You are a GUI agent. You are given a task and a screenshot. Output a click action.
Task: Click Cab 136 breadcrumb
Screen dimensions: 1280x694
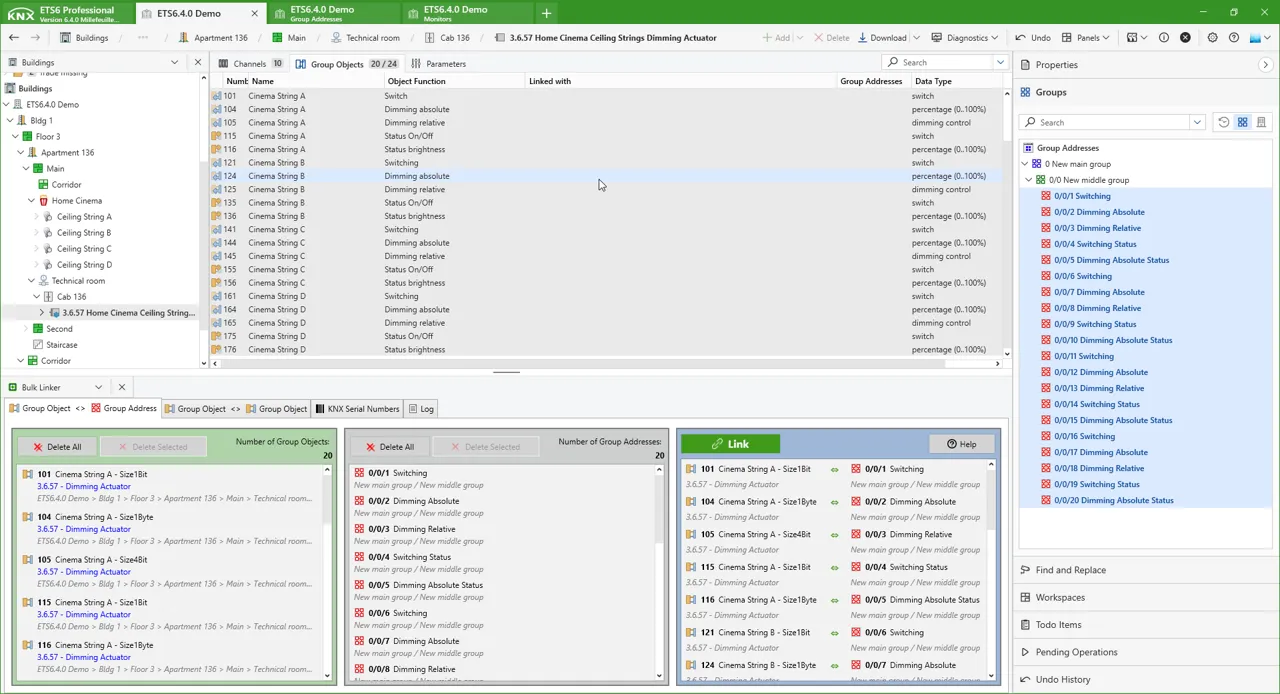[x=447, y=37]
